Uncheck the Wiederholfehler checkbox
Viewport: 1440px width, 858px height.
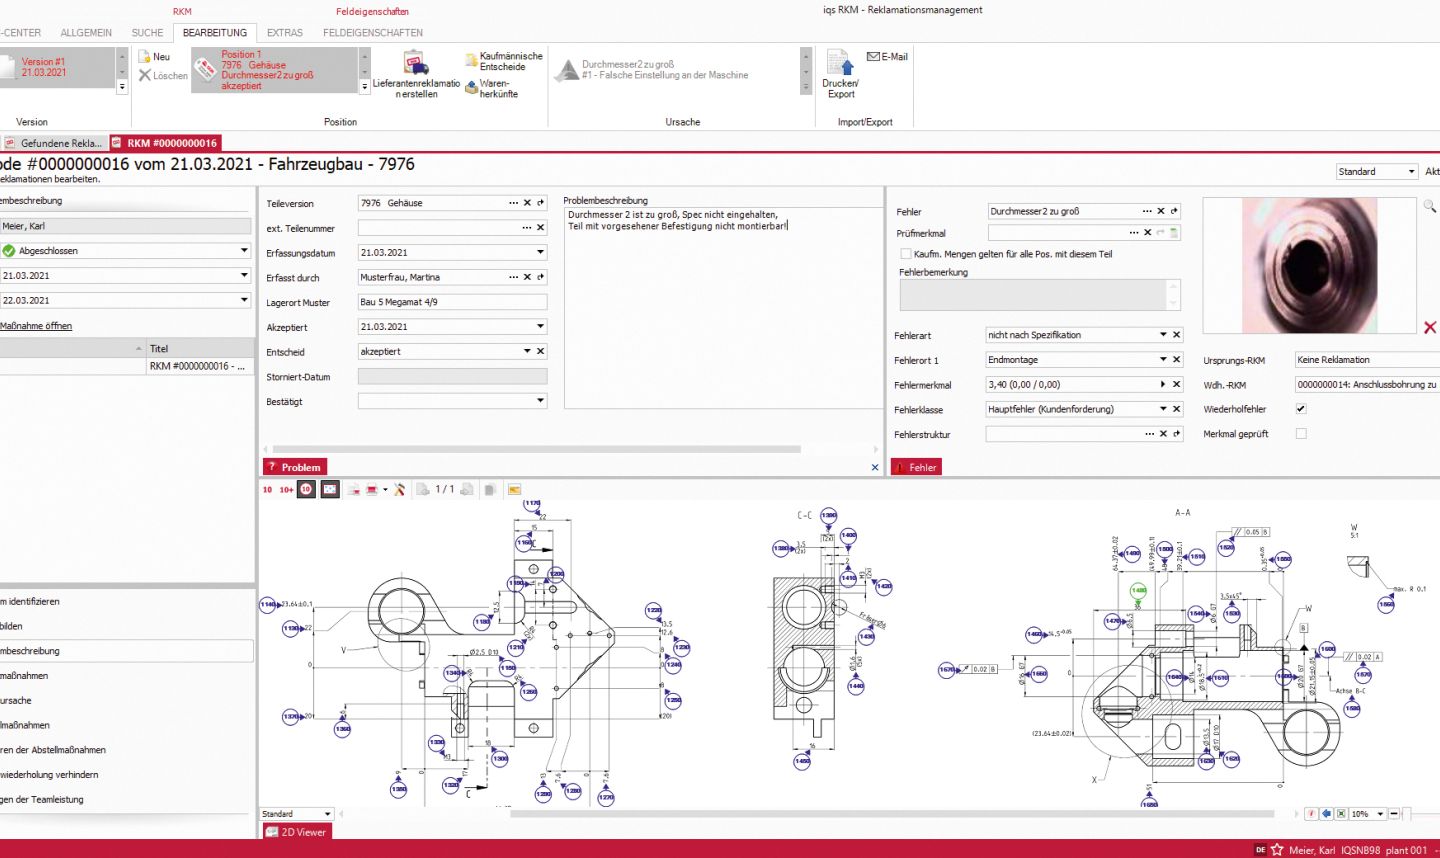[1301, 409]
